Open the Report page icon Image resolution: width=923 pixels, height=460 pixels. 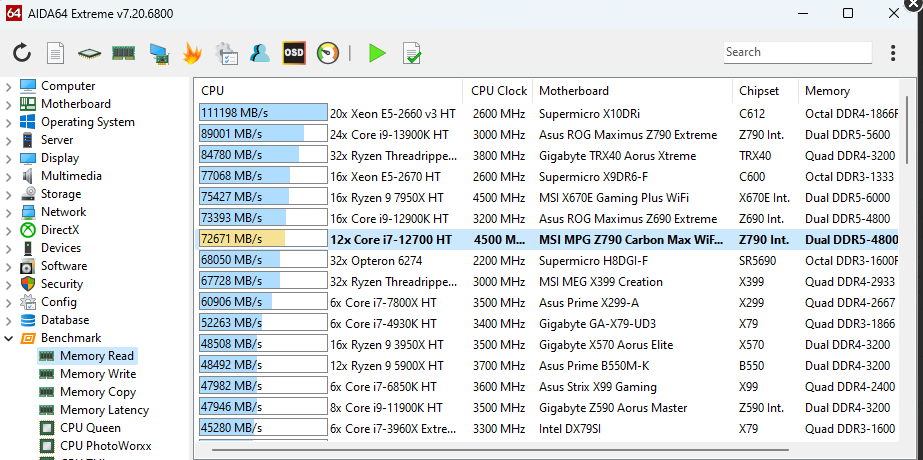point(56,54)
